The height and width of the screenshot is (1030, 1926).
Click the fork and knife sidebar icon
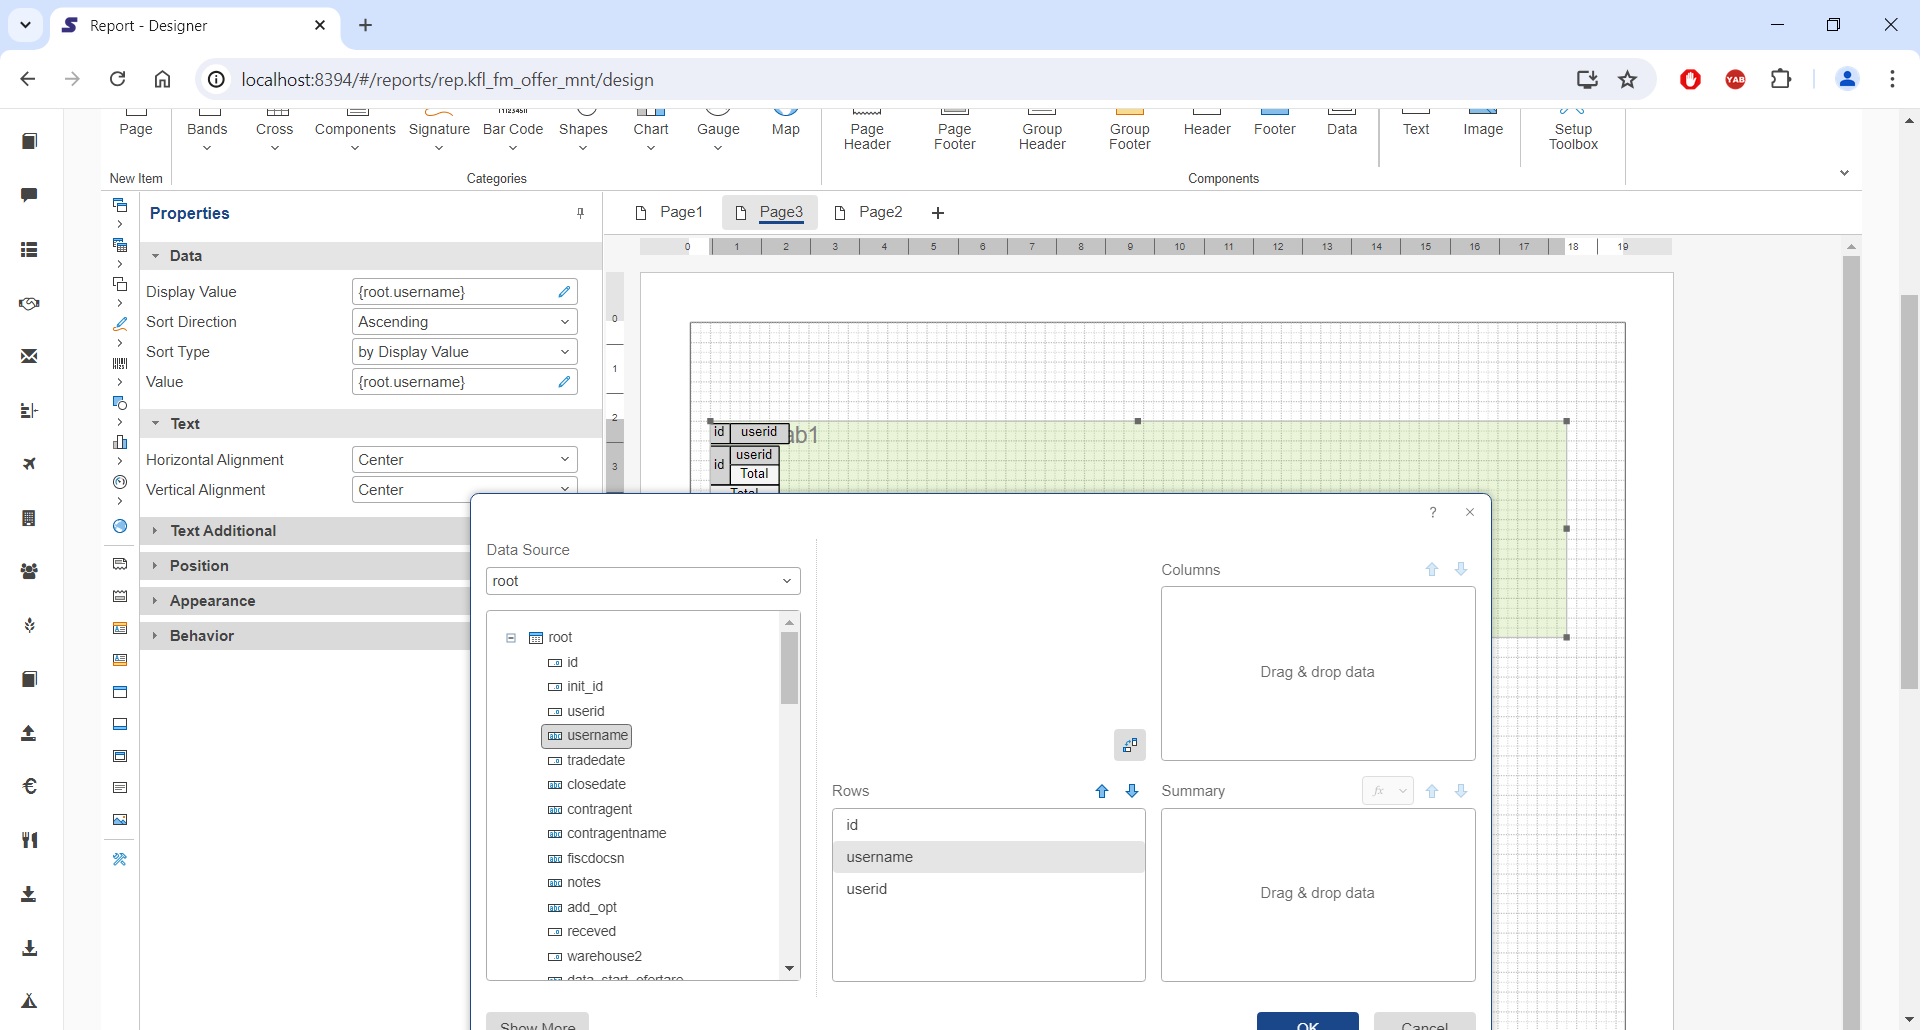click(x=29, y=840)
